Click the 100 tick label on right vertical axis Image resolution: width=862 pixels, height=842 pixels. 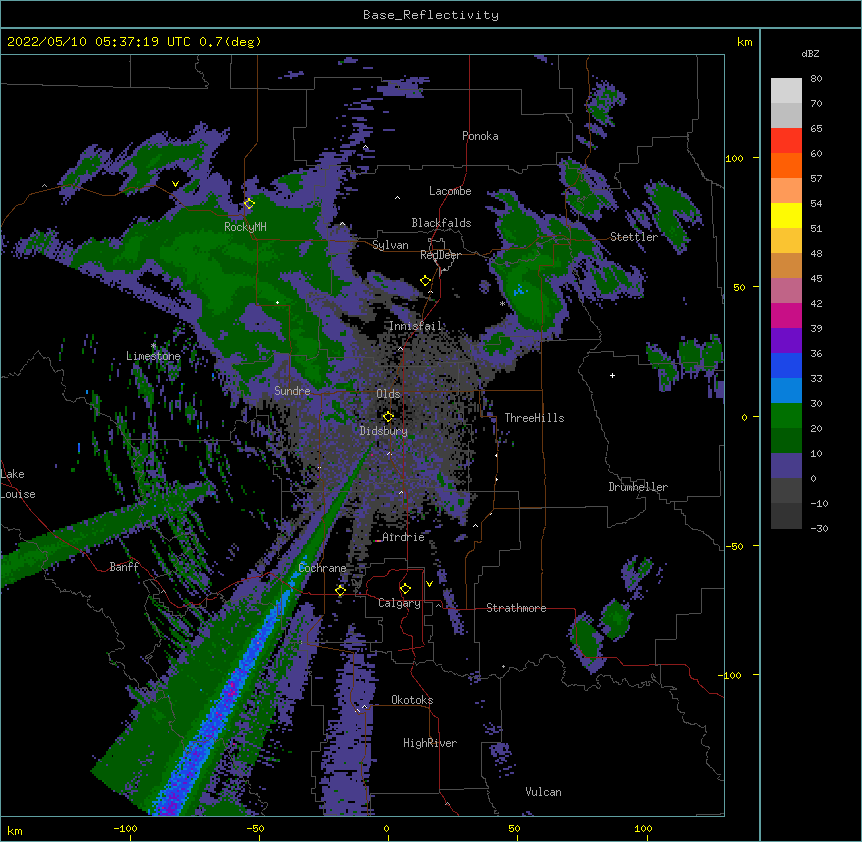[734, 158]
